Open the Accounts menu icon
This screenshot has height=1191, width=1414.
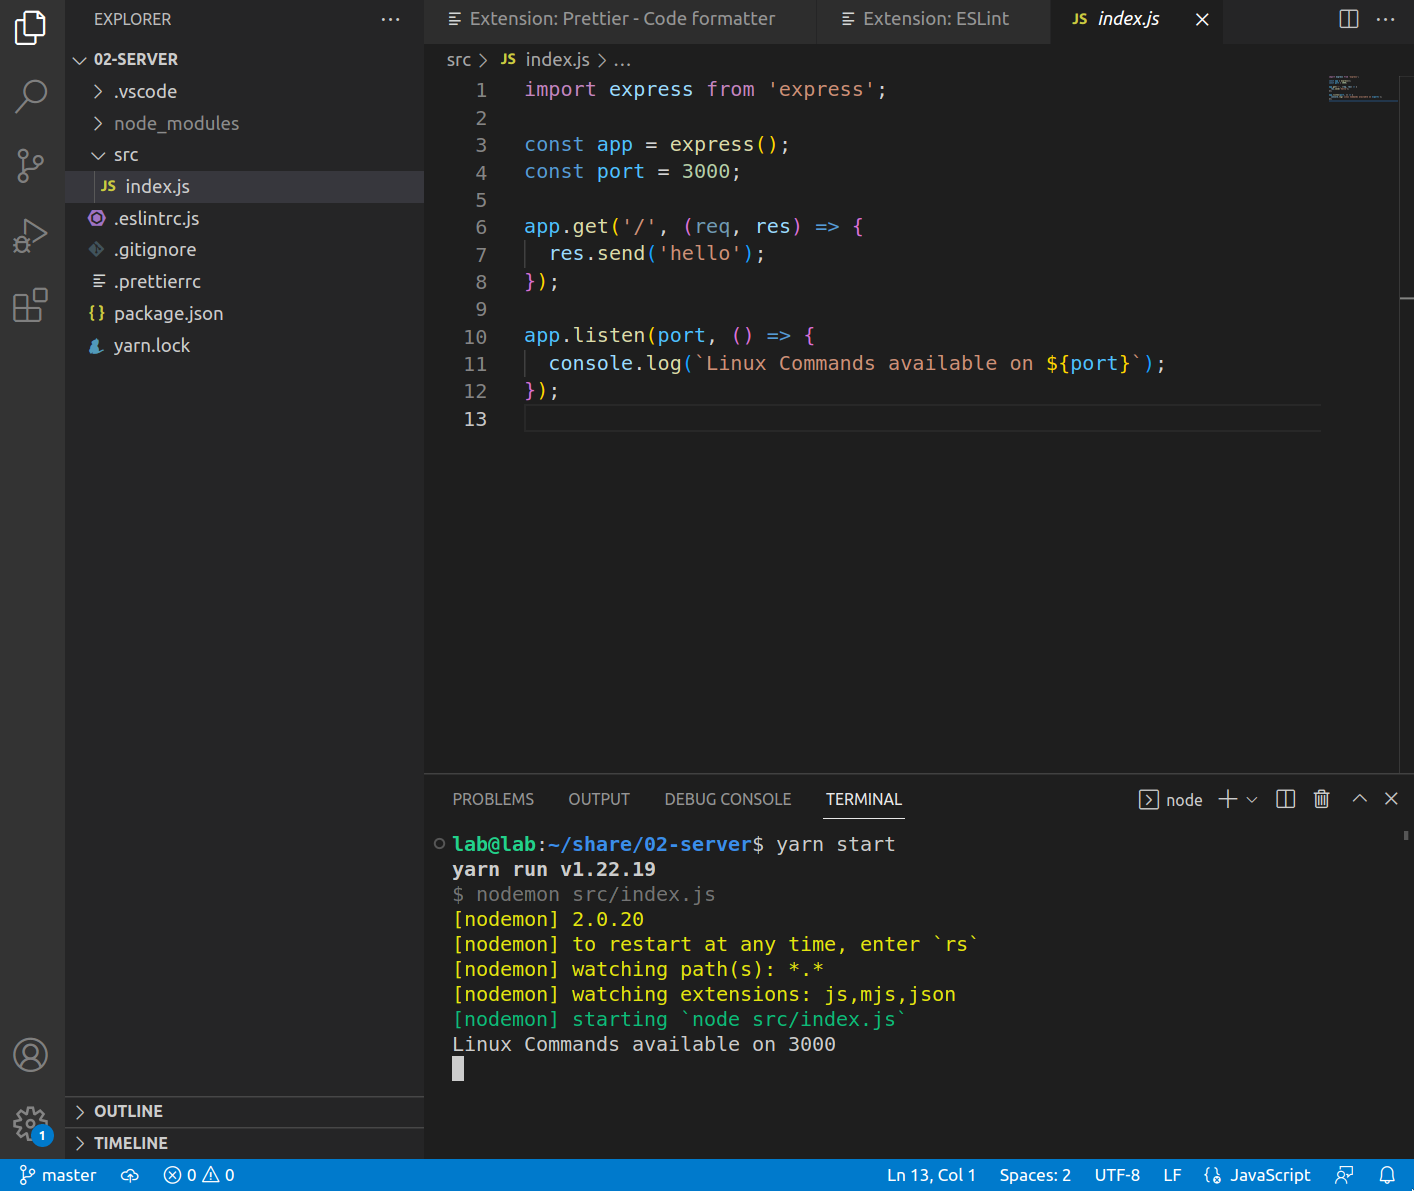tap(31, 1055)
